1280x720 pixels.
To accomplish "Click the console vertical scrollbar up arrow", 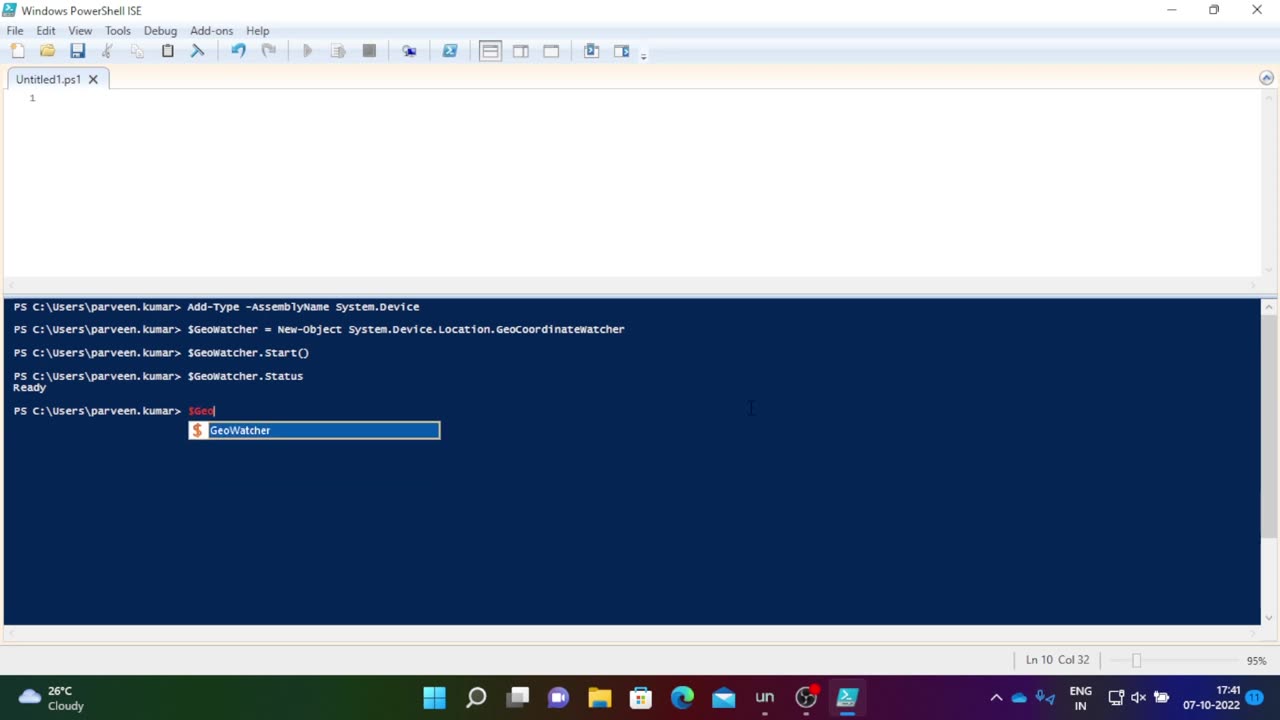I will pos(1268,307).
